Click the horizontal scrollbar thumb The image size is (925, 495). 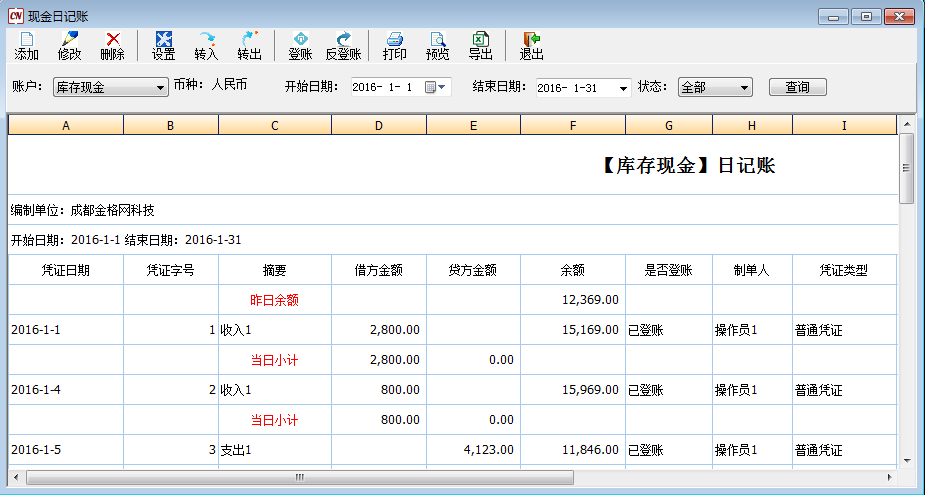(299, 478)
